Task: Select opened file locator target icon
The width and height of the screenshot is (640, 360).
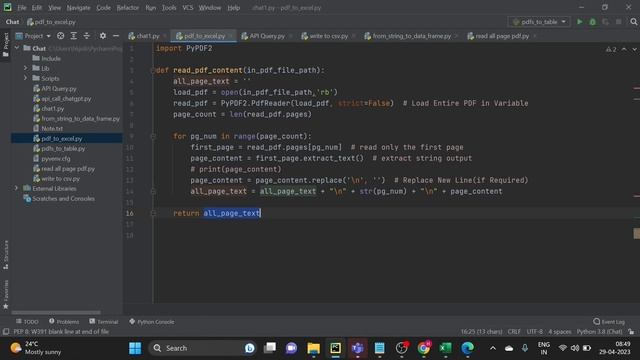Action: (x=60, y=36)
